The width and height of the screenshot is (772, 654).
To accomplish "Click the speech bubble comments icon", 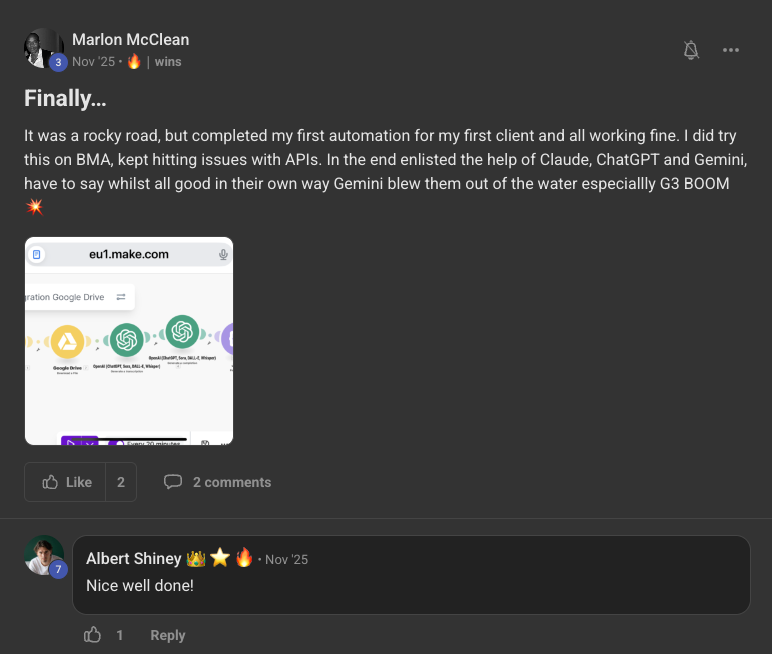I will [173, 482].
